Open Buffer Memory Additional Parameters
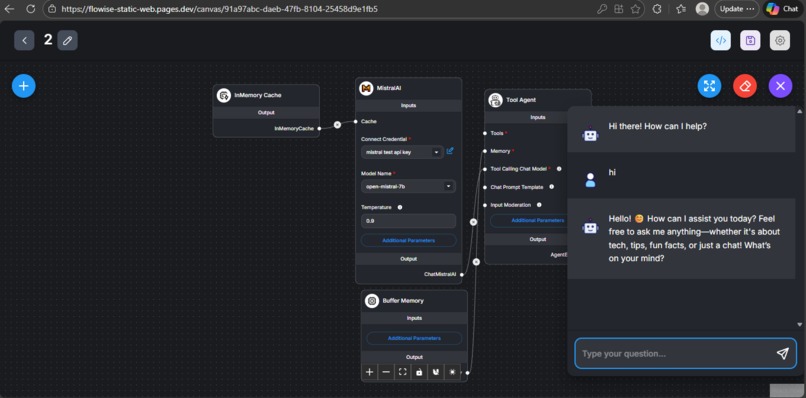806x398 pixels. point(414,338)
